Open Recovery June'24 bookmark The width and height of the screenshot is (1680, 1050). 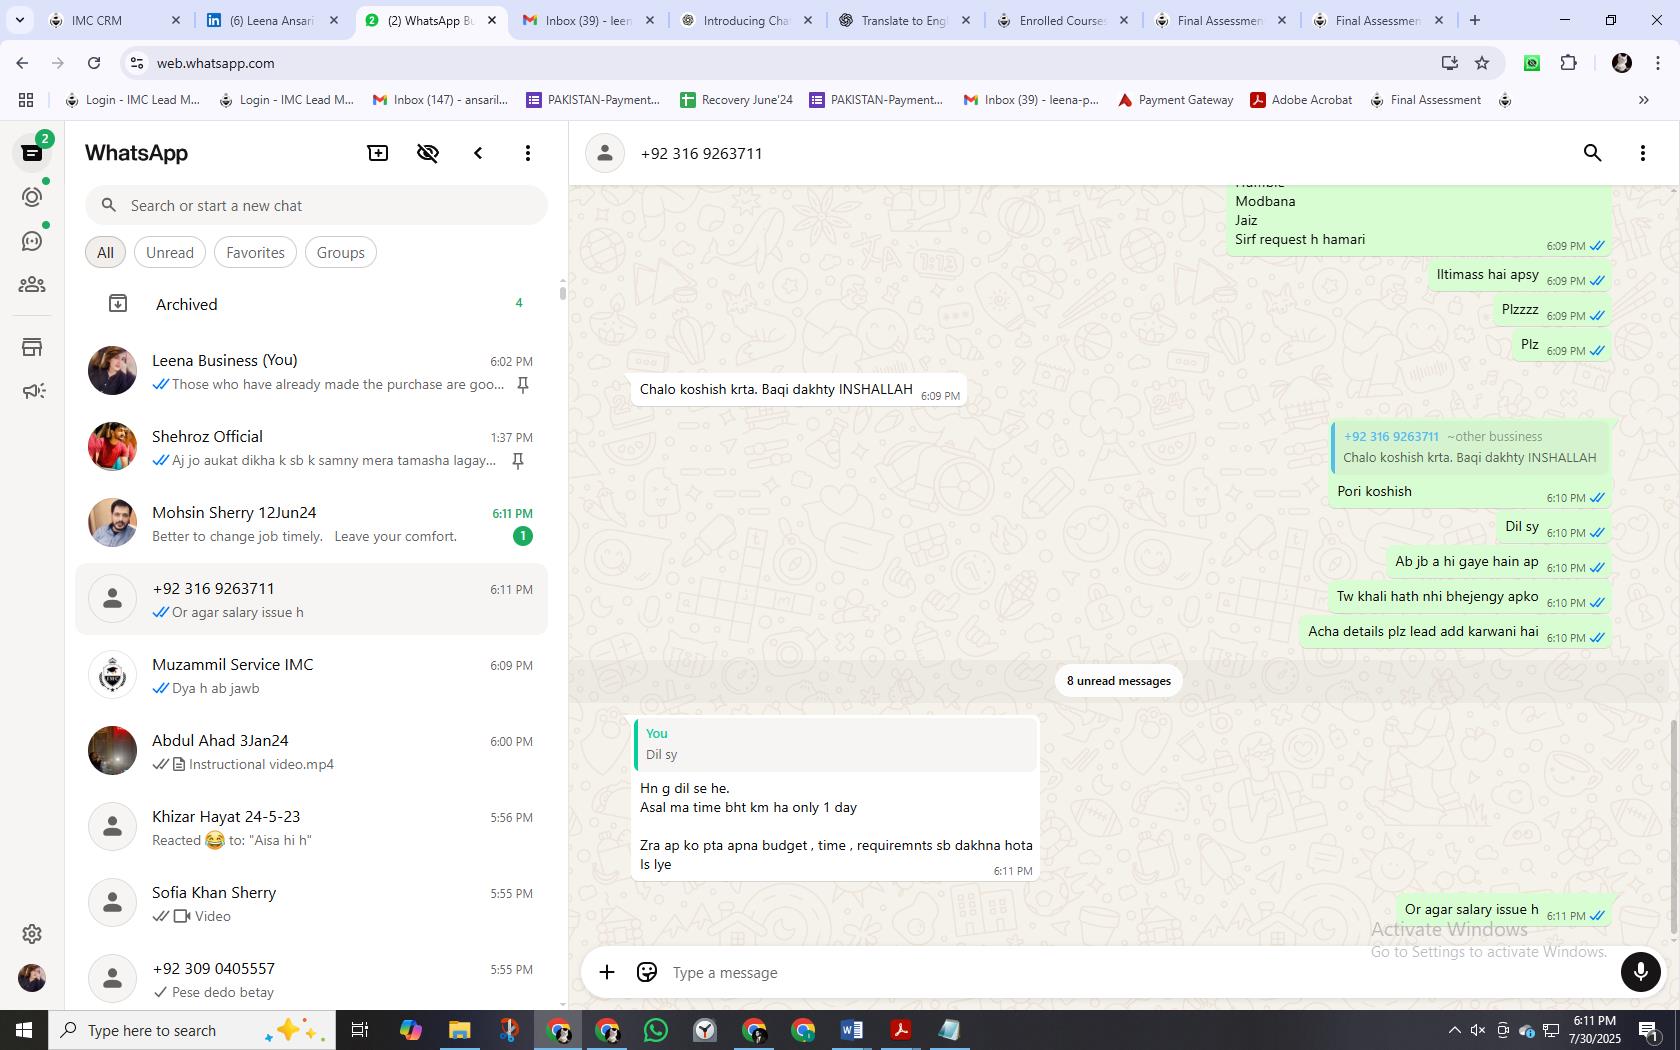coord(736,100)
